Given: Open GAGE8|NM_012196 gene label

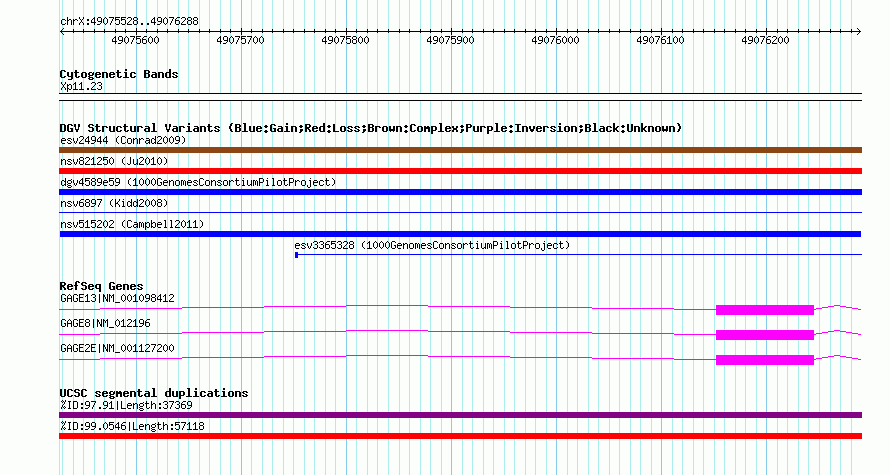Looking at the screenshot, I should [106, 323].
